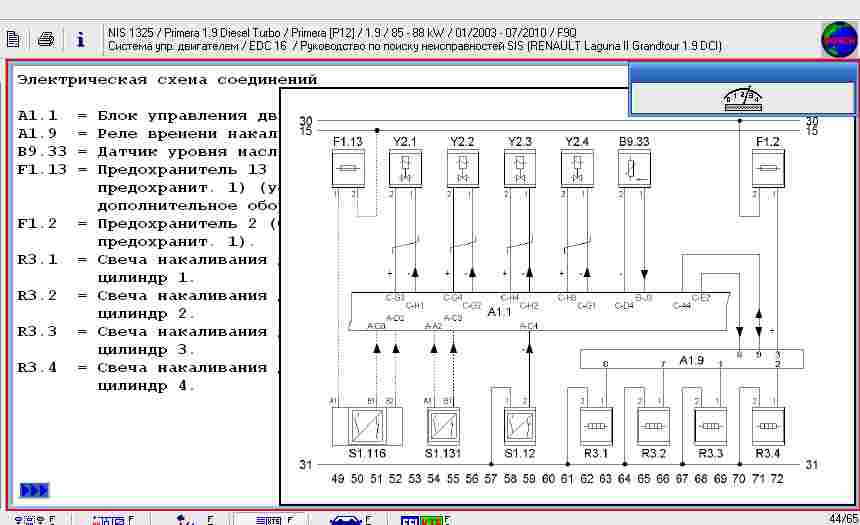860x525 pixels.
Task: Click the bottom bar document list icon
Action: point(269,520)
